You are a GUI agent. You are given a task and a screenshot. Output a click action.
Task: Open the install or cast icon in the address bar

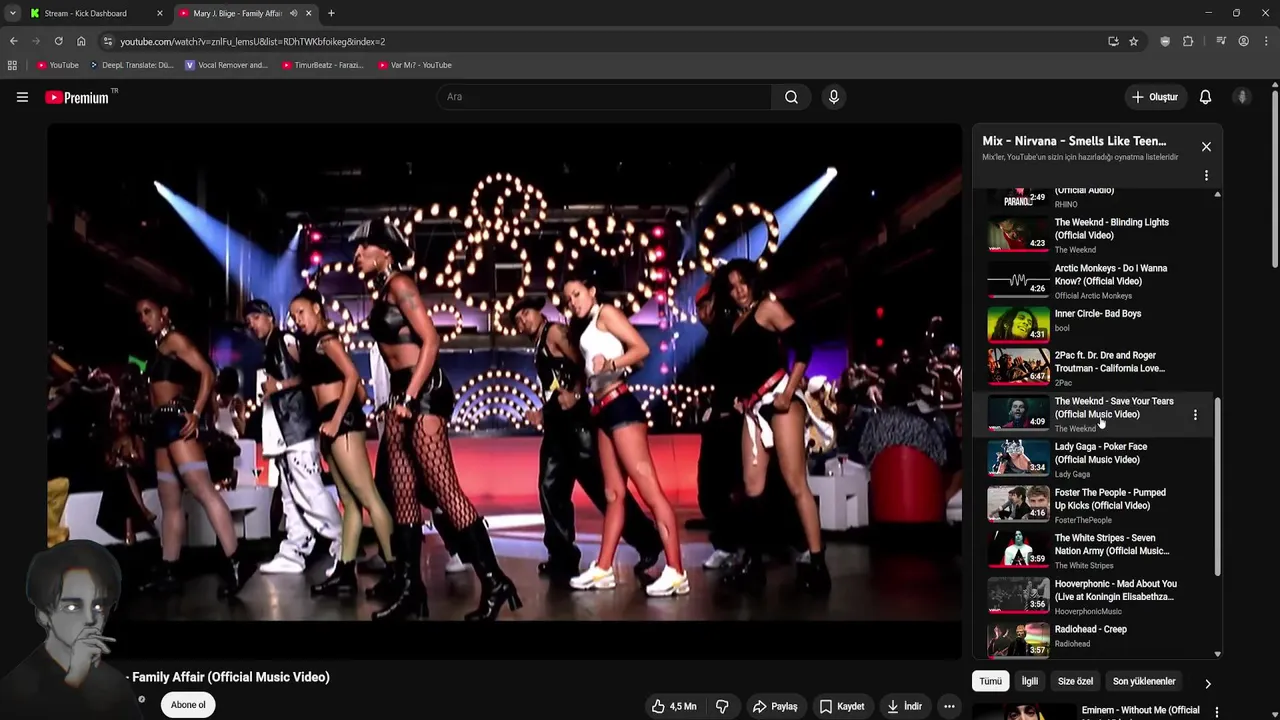(x=1113, y=41)
